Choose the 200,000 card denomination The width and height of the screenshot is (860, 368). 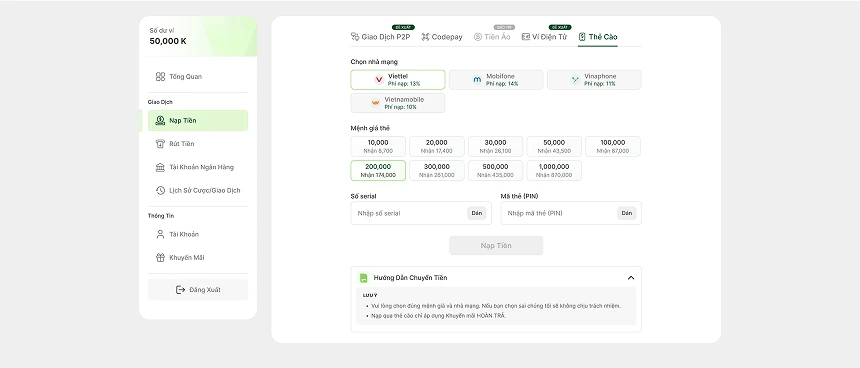point(378,171)
